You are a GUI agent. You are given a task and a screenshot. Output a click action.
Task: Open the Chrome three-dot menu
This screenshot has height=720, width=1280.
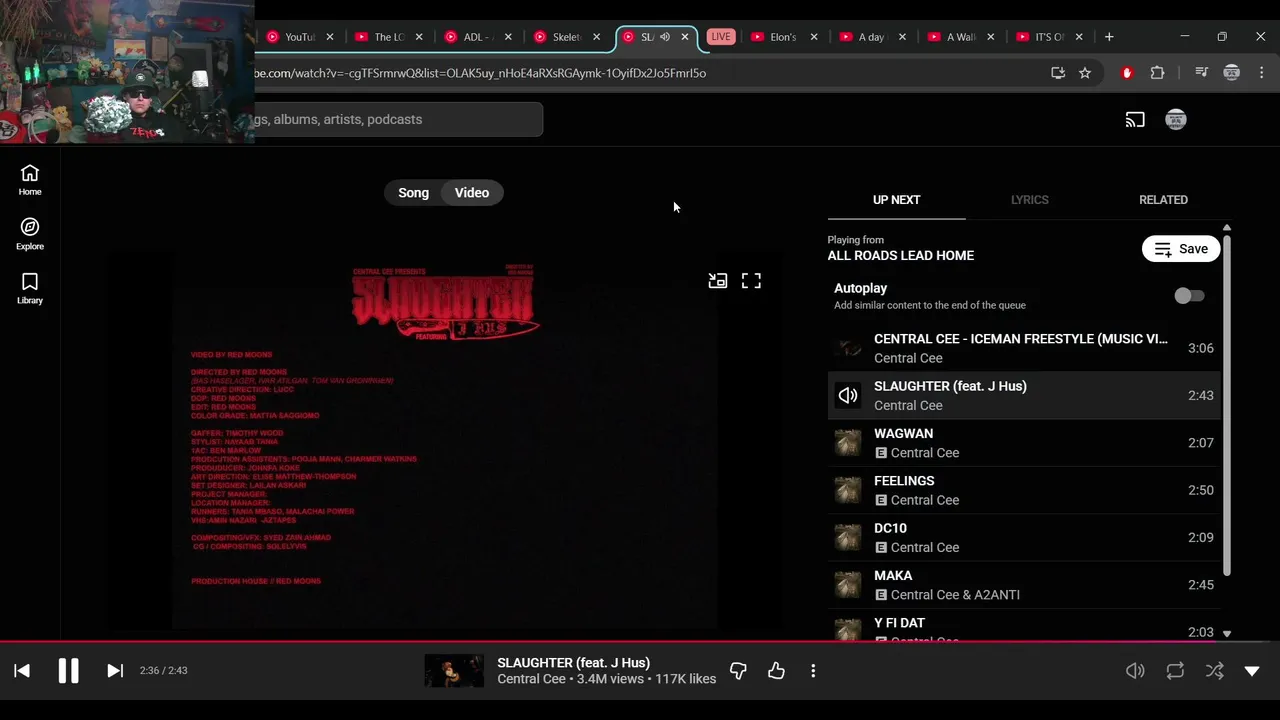[1262, 73]
